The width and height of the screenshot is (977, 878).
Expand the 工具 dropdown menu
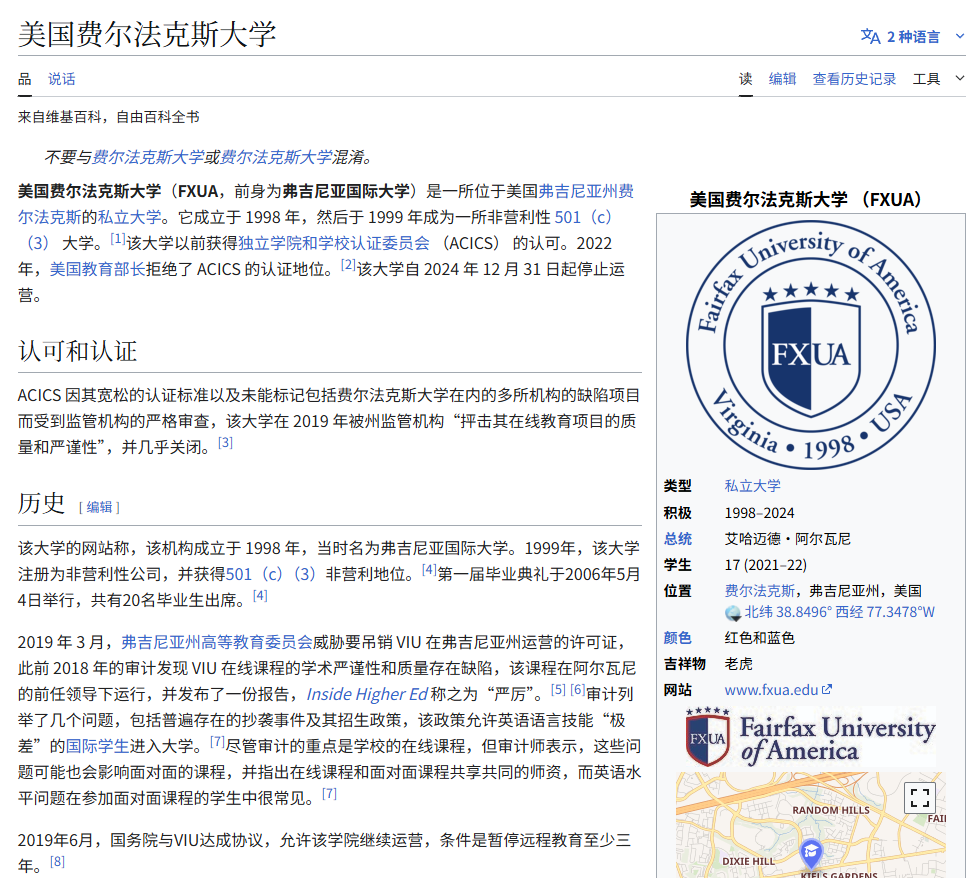[928, 77]
